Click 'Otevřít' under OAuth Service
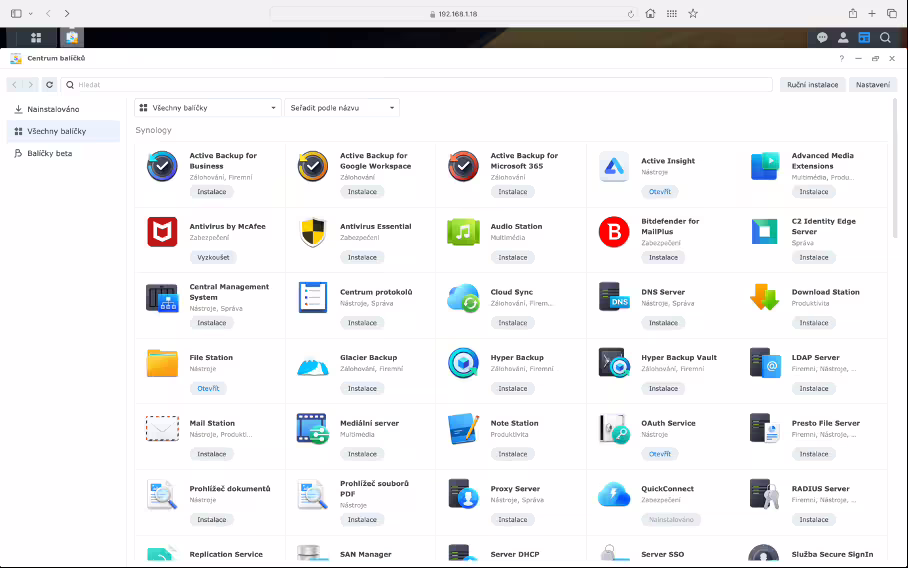Image resolution: width=908 pixels, height=568 pixels. [x=660, y=454]
